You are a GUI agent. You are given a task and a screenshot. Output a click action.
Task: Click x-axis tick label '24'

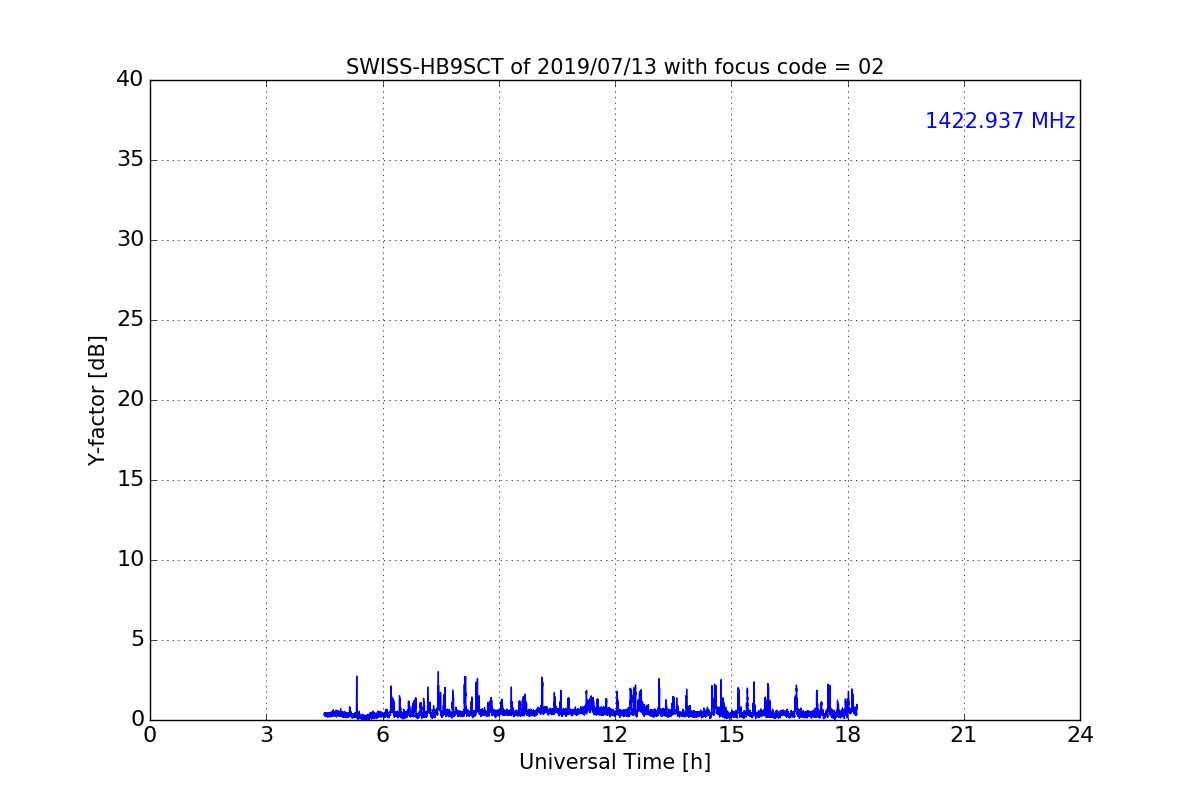pyautogui.click(x=1080, y=735)
